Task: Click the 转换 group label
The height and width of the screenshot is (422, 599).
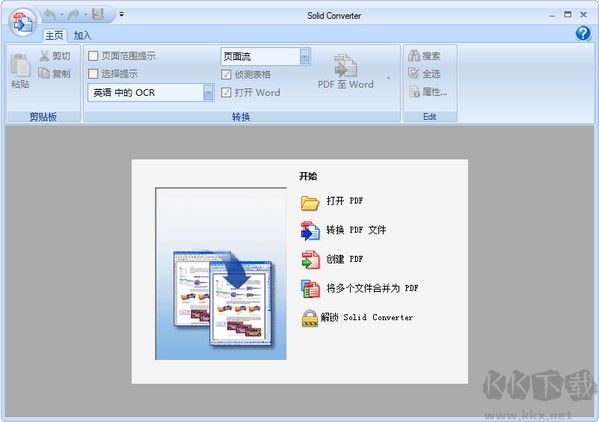Action: click(x=241, y=116)
